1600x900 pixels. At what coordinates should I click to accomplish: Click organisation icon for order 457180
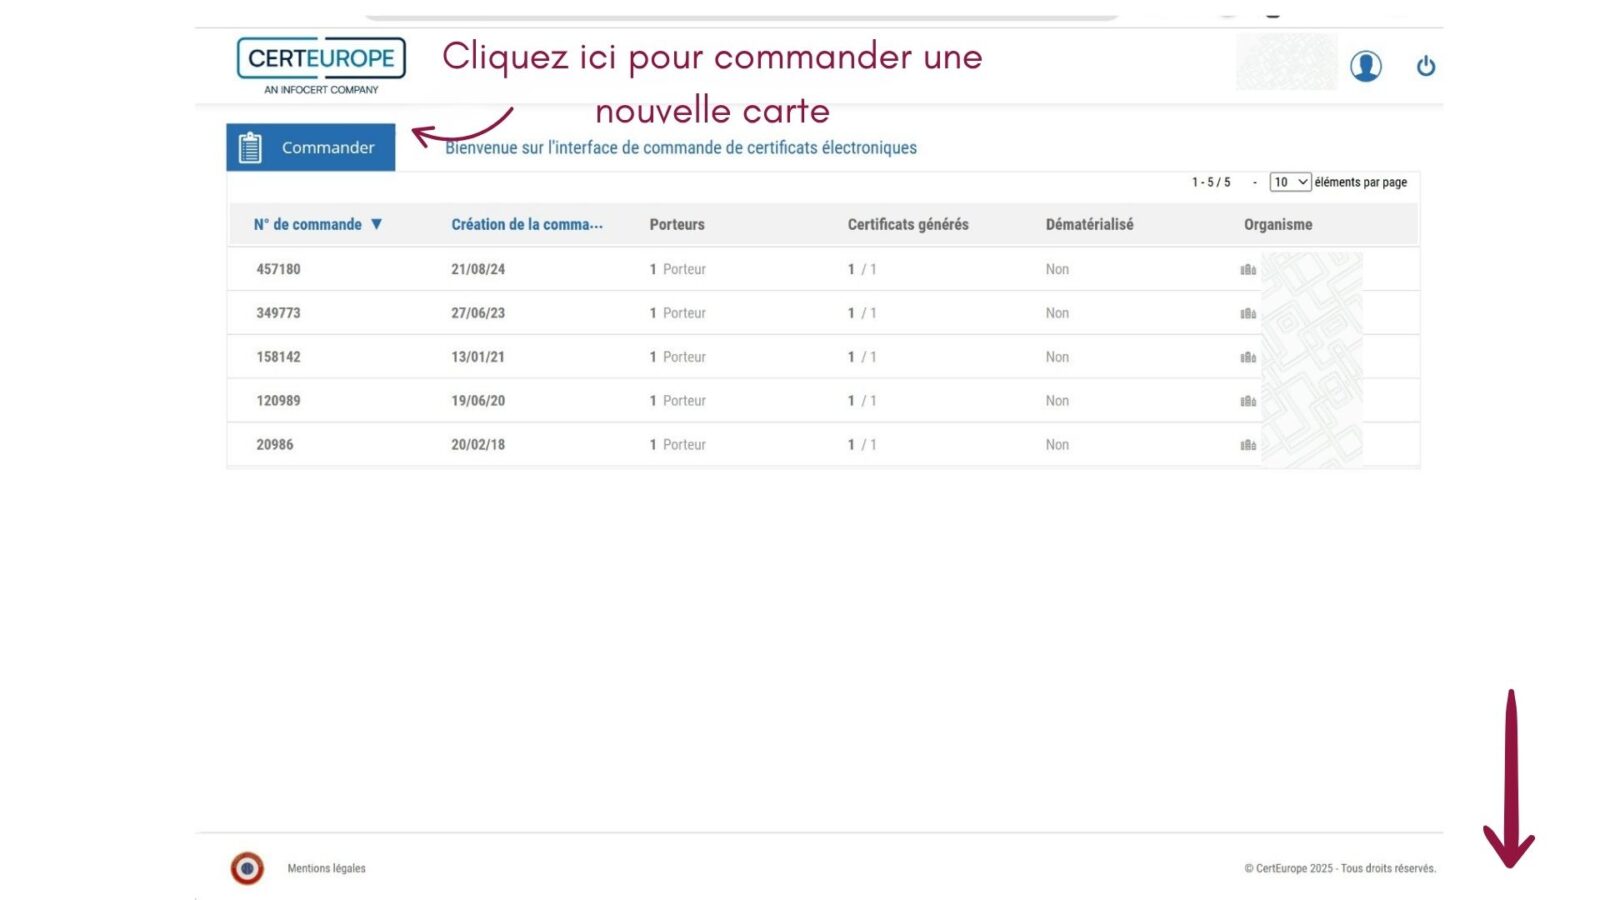point(1248,269)
